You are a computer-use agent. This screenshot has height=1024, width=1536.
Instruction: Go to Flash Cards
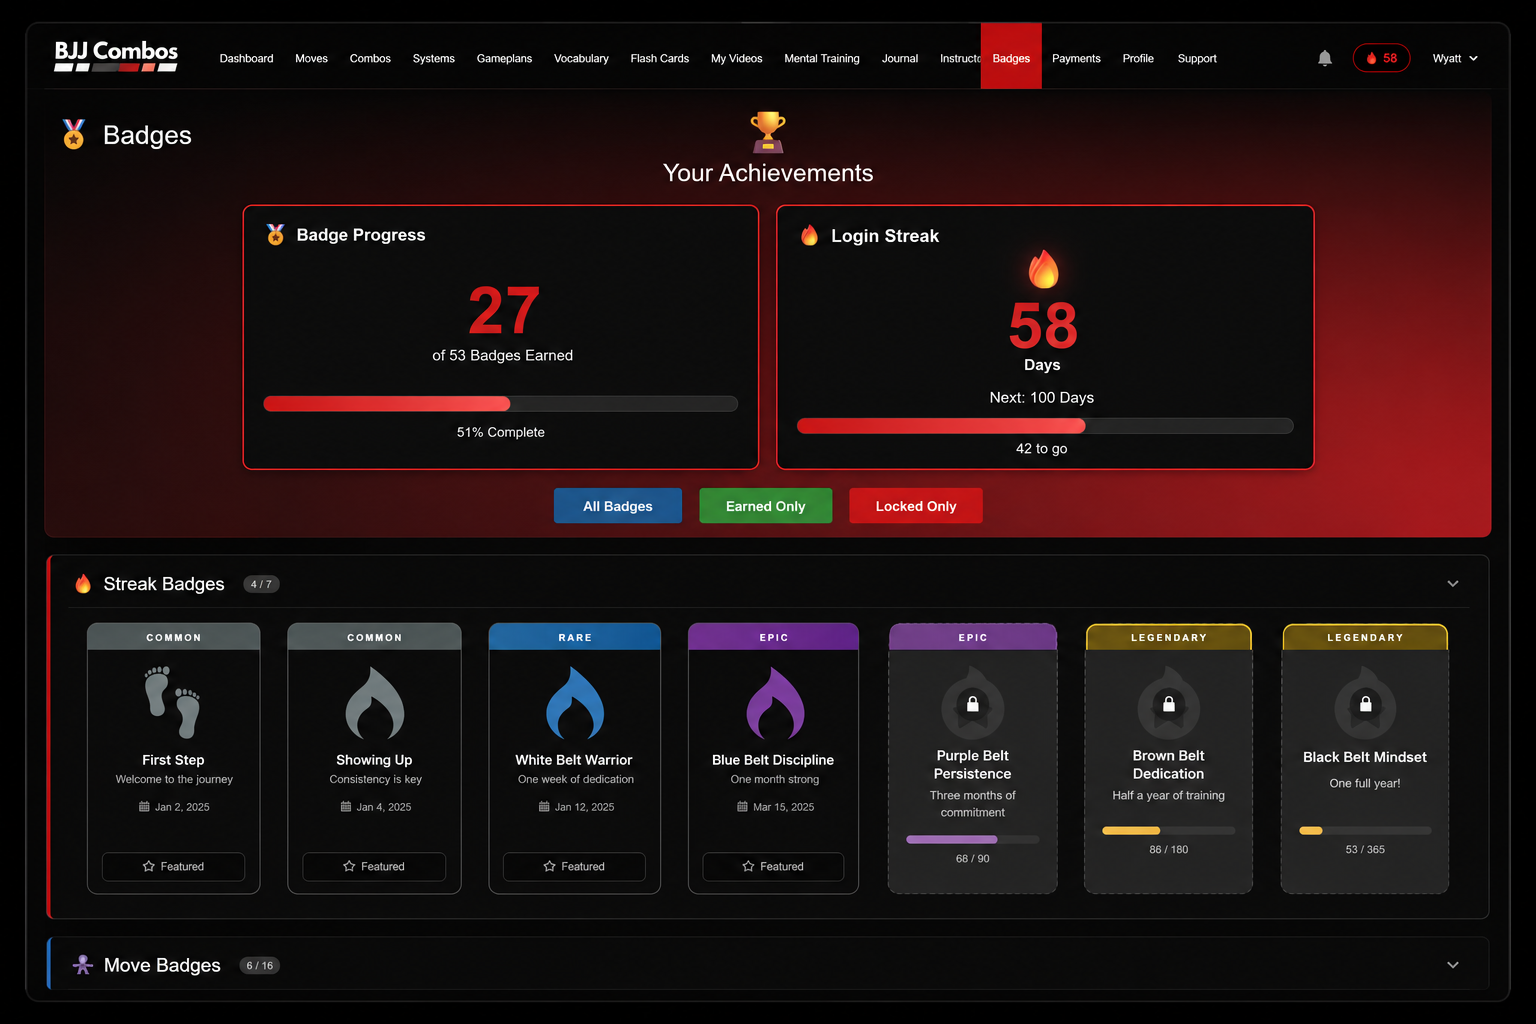659,58
